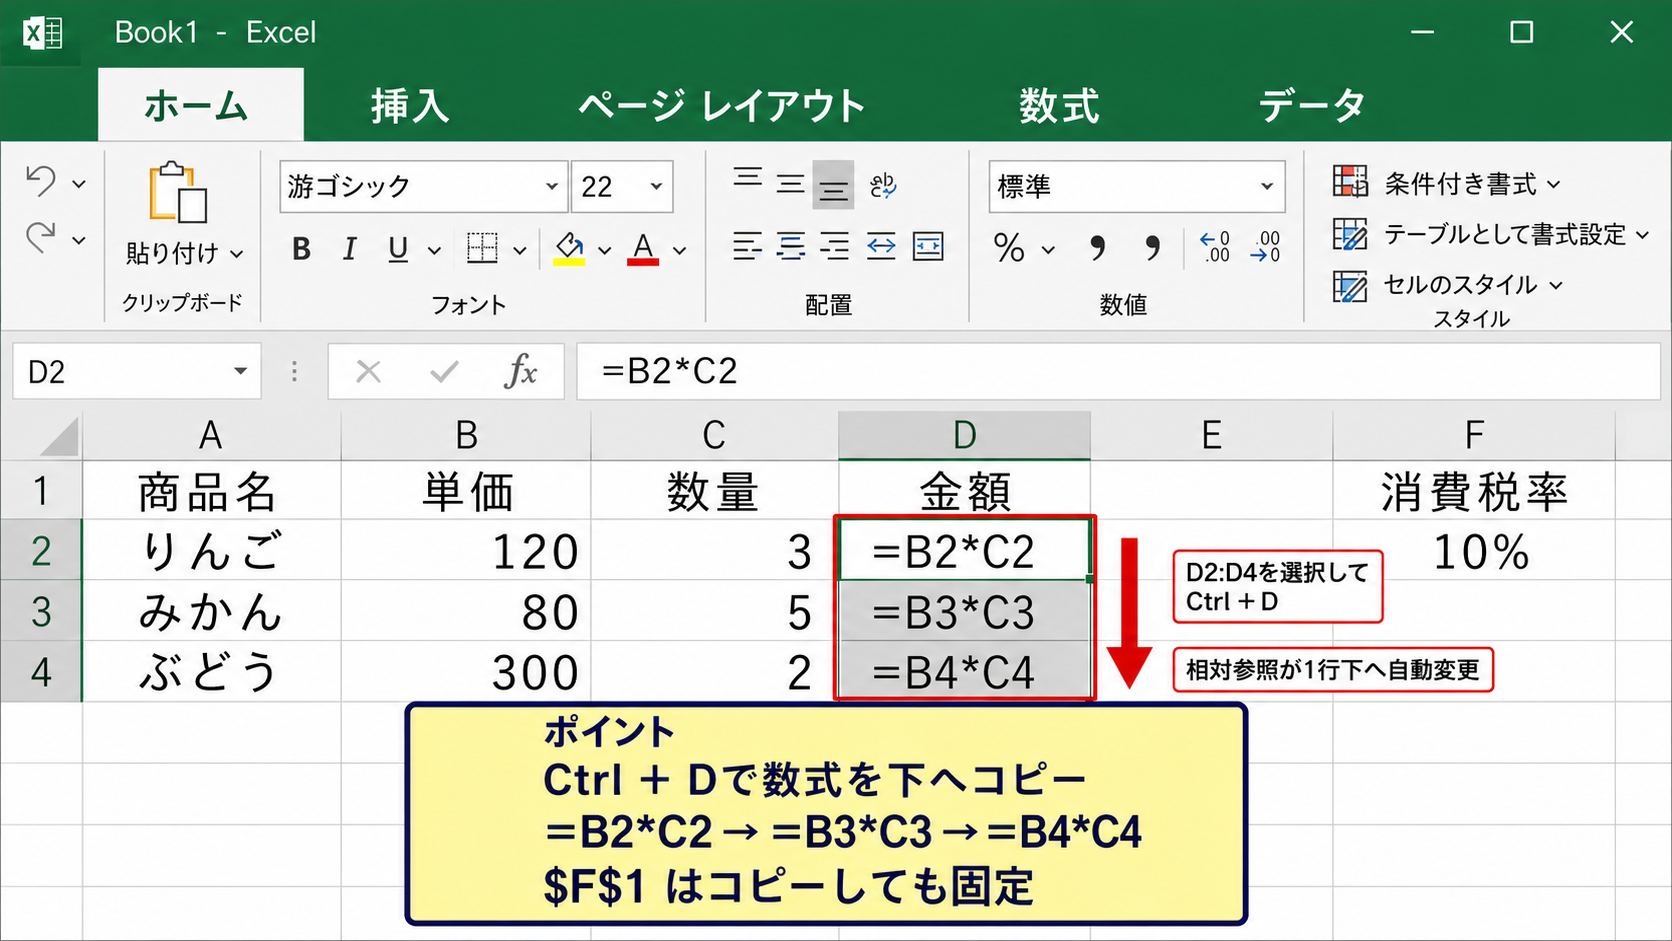Open the font size 22 dropdown

(x=656, y=186)
